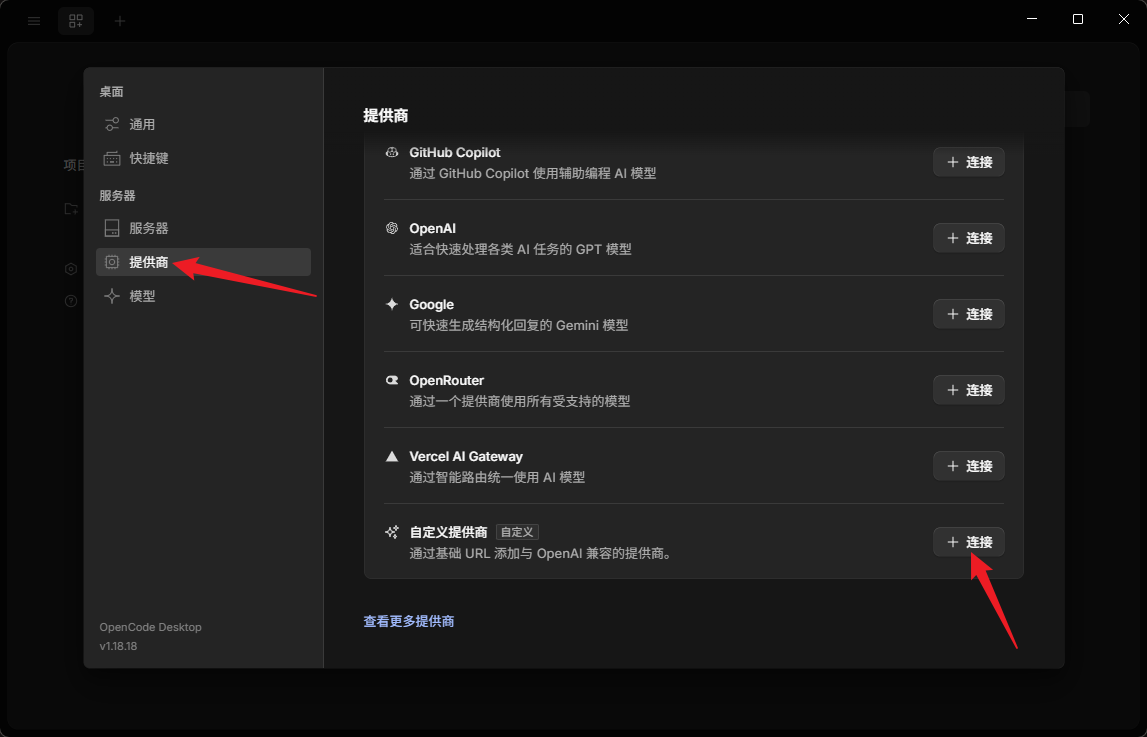Click the 自定义提供商 title text
Screen dimensions: 1147x737
448,532
